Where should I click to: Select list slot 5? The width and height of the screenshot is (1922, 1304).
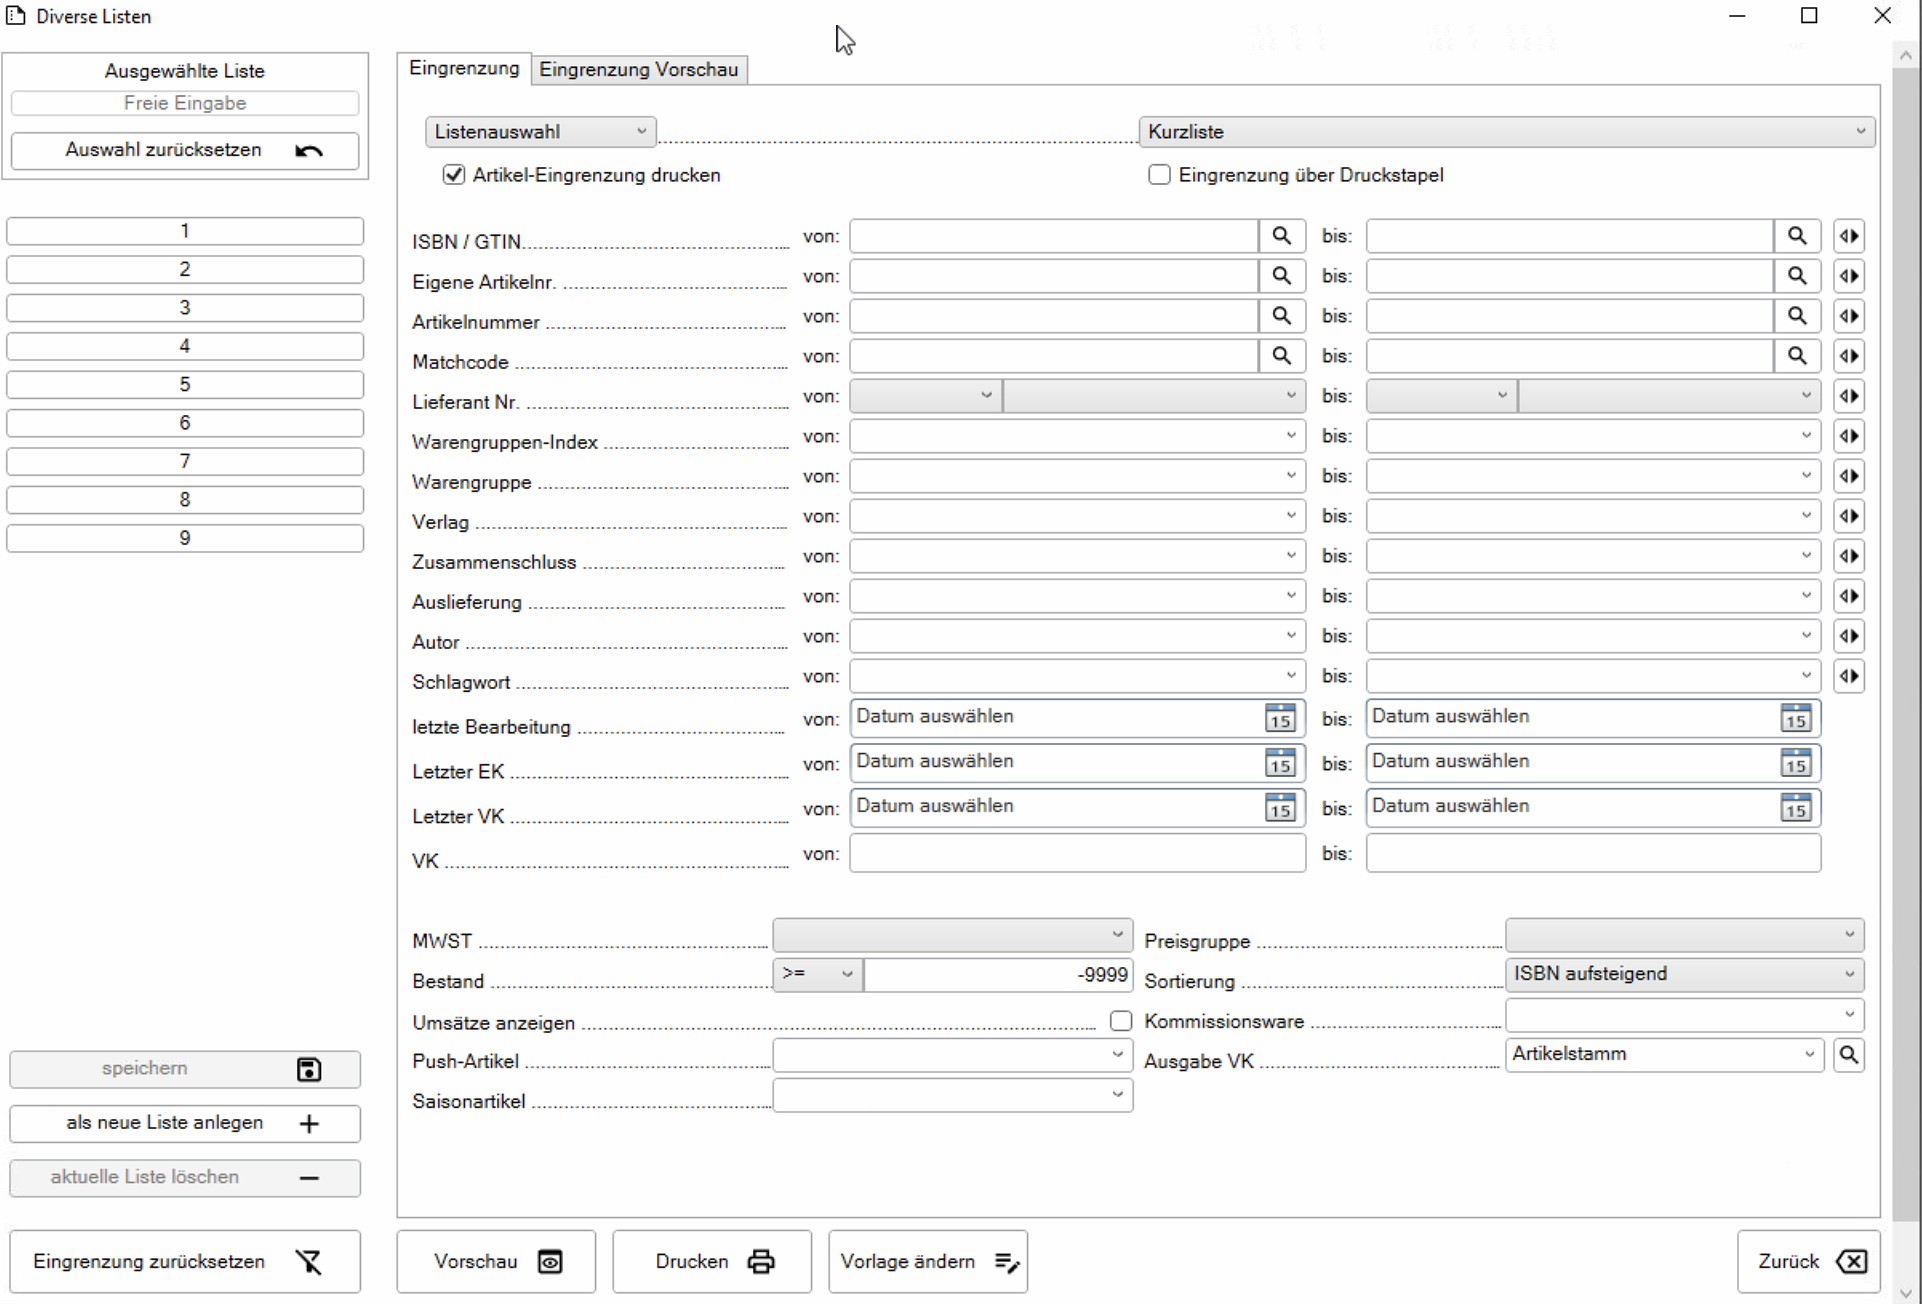click(x=185, y=385)
